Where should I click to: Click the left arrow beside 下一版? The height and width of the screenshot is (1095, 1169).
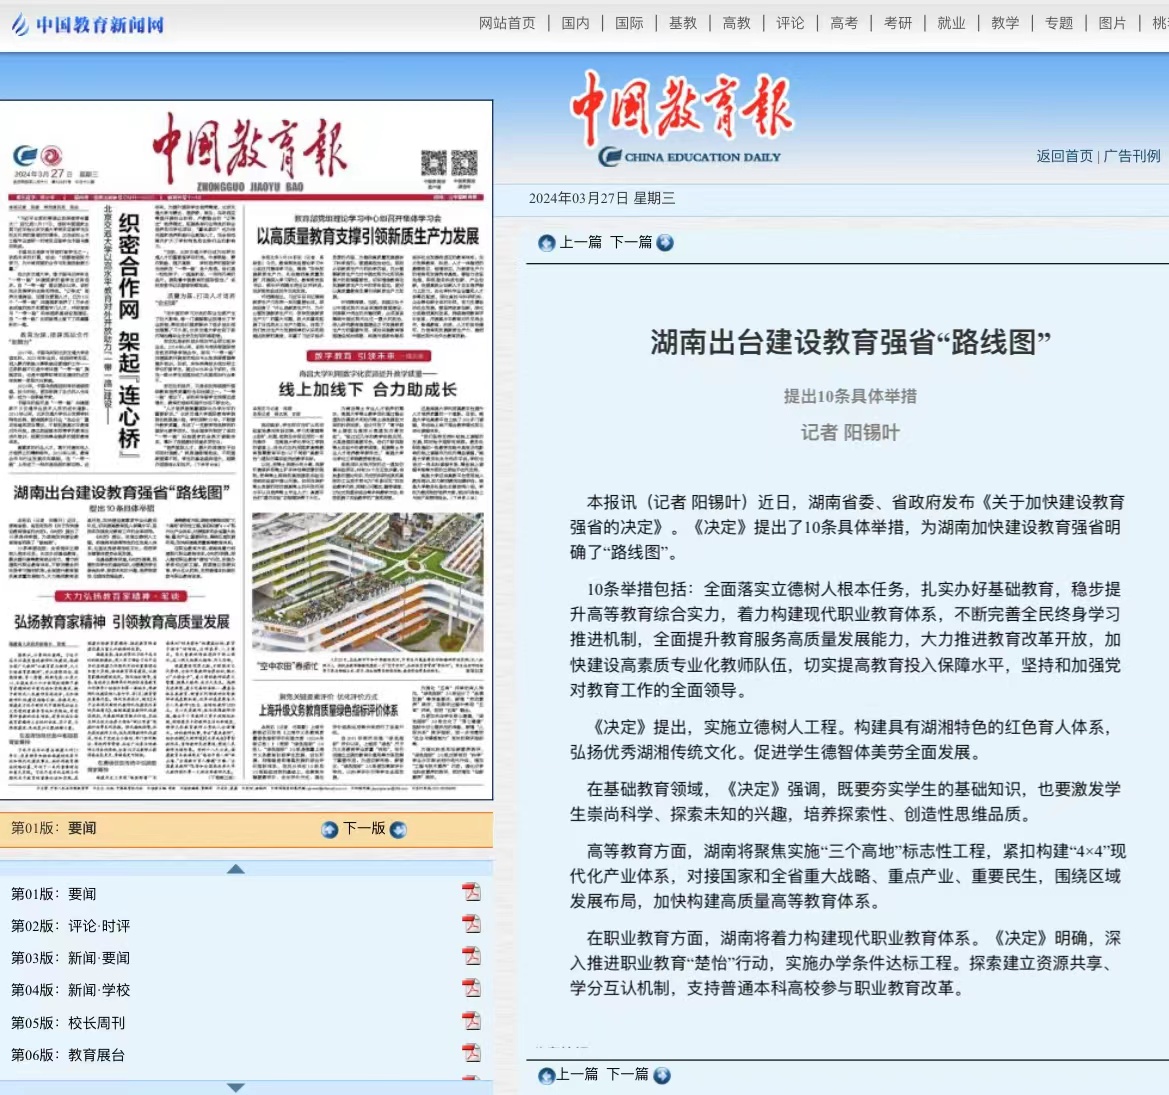[330, 830]
